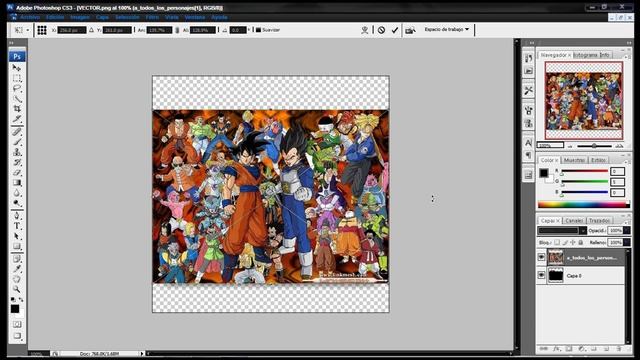Hide the a_todos_los_person layer with eye icon
Image resolution: width=640 pixels, height=360 pixels.
pyautogui.click(x=541, y=257)
